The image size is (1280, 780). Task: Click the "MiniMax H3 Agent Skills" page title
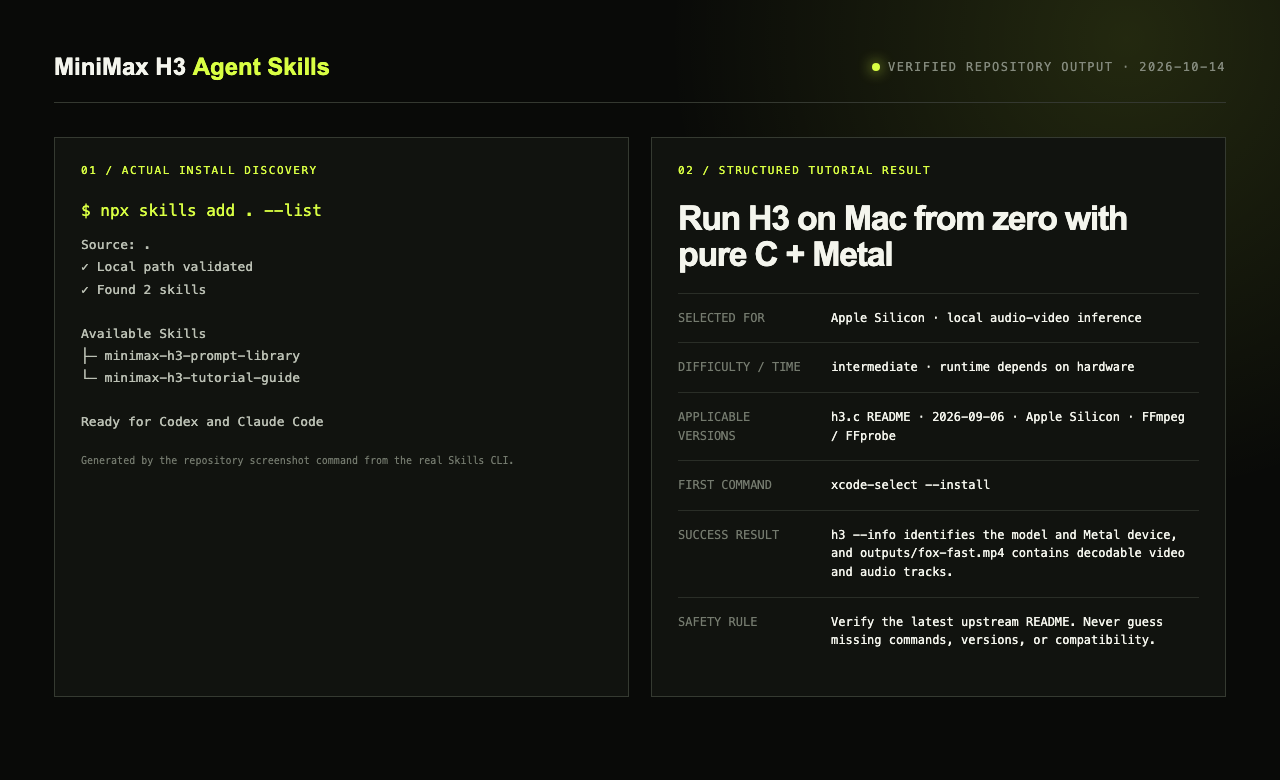coord(192,67)
